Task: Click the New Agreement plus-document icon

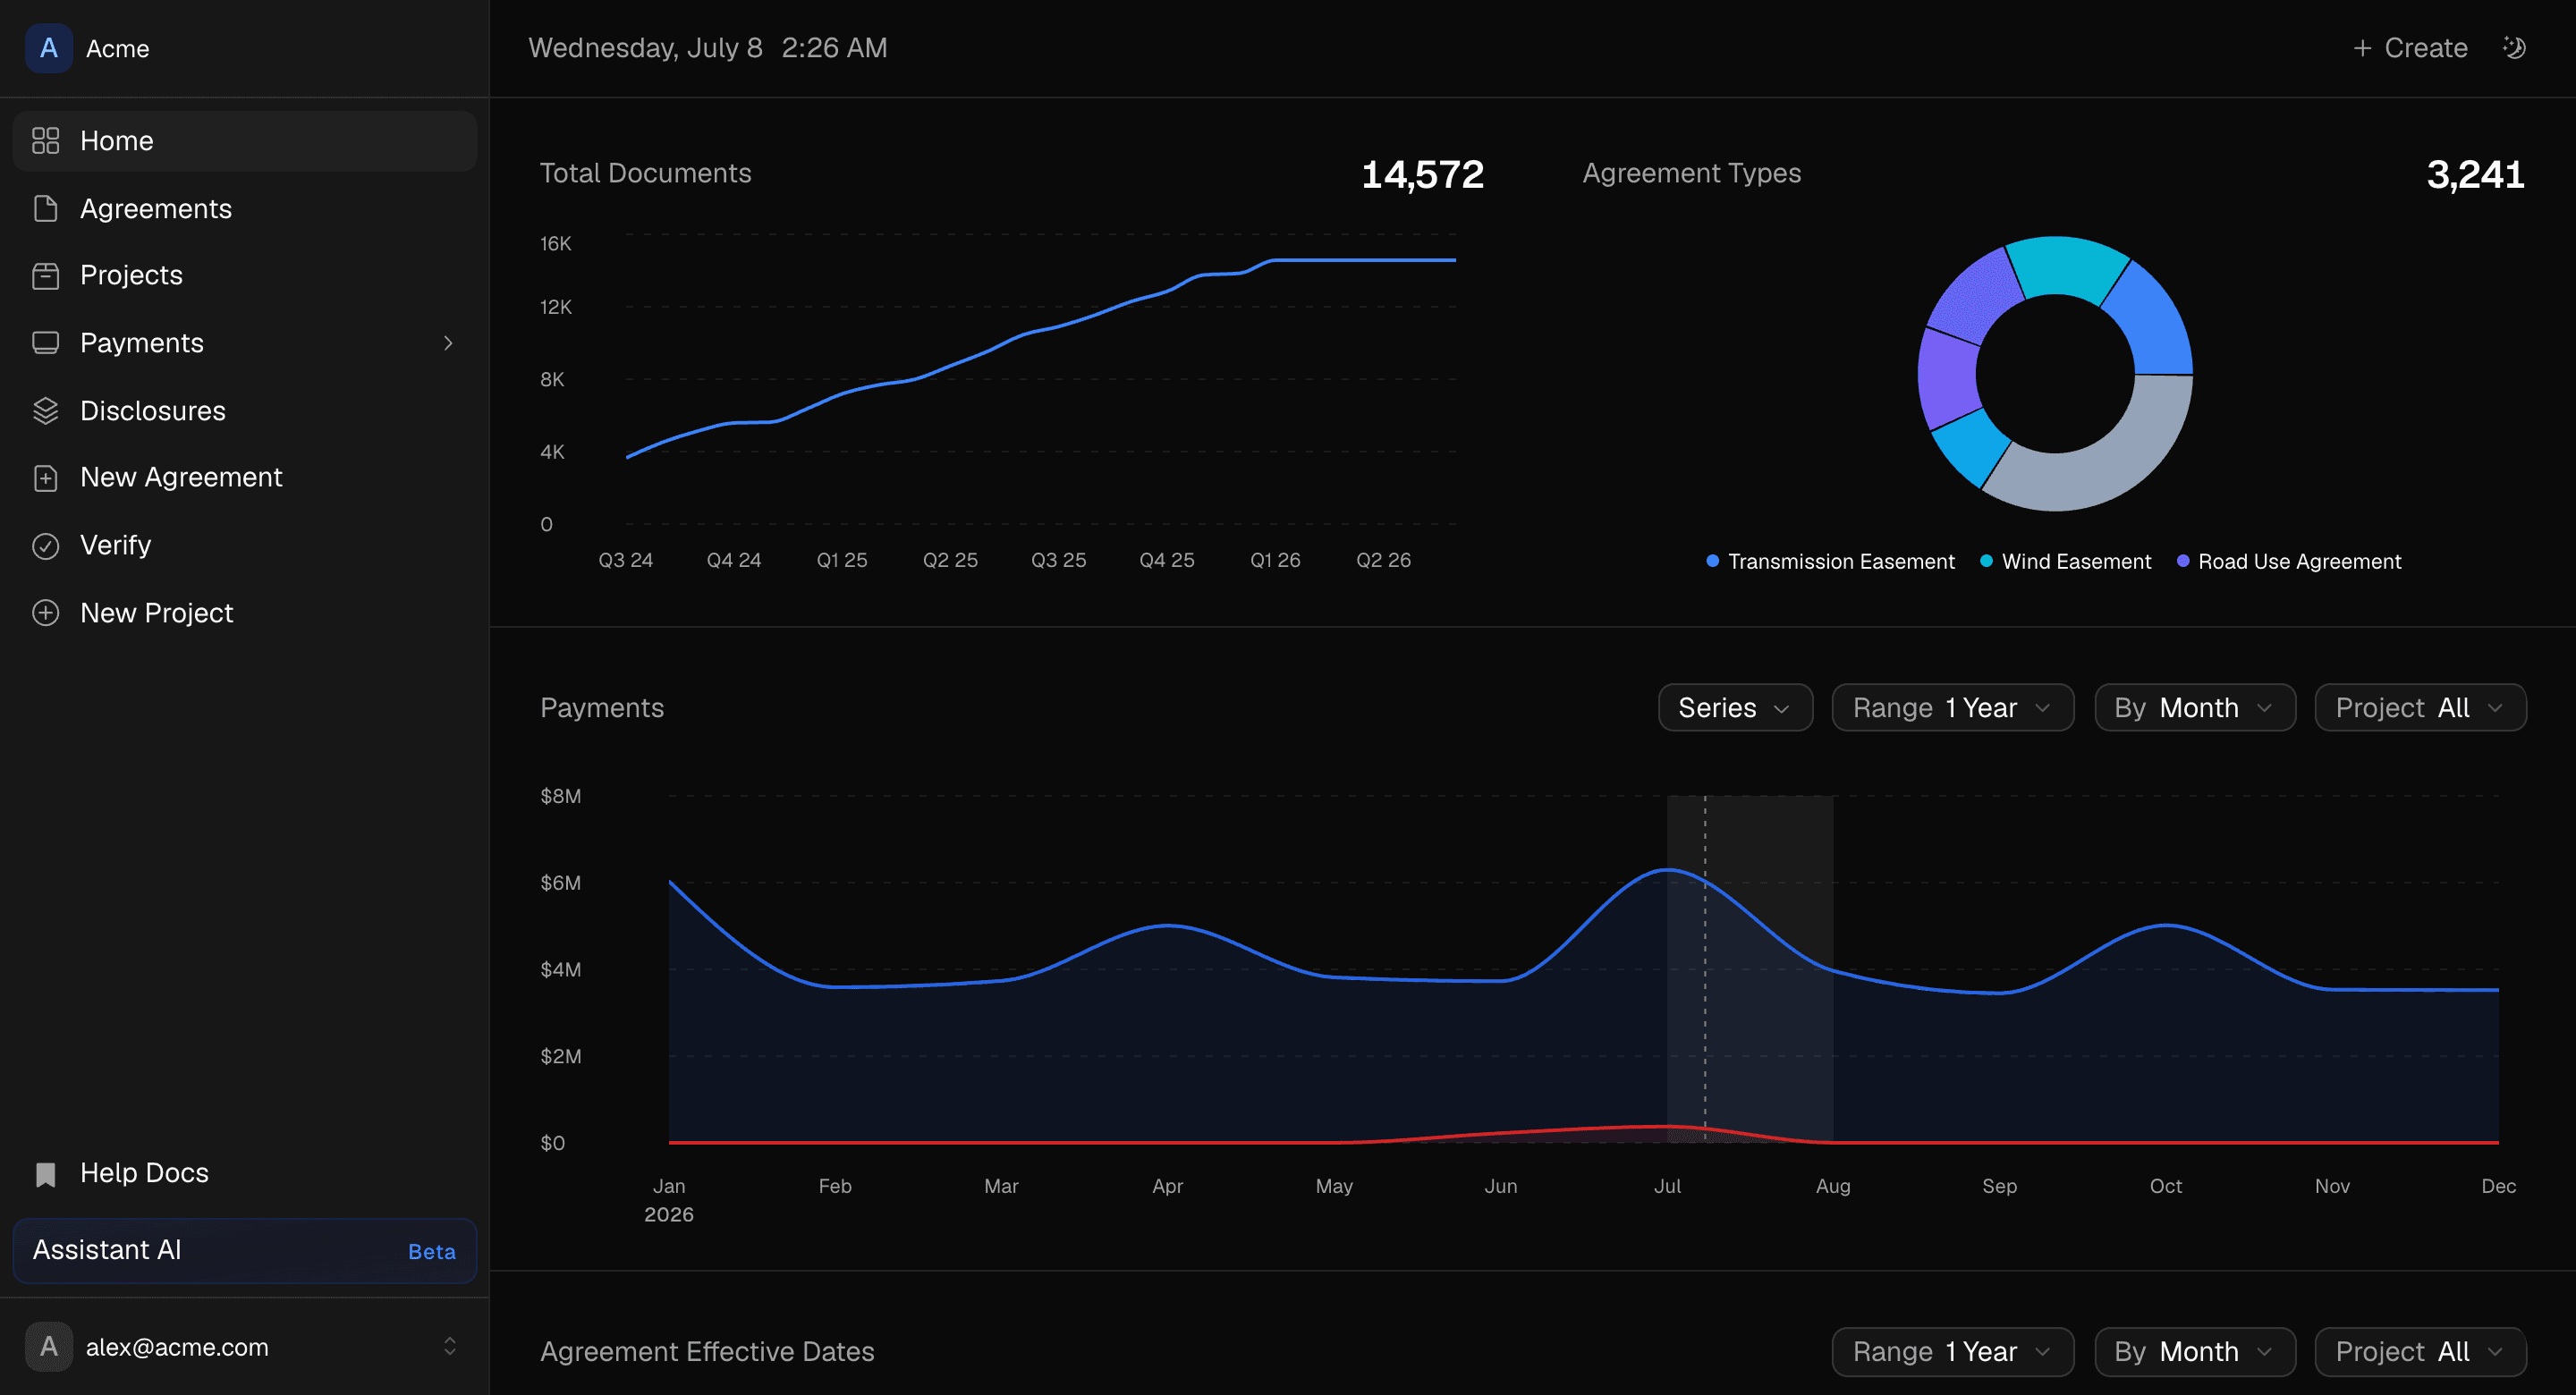Action: coord(46,478)
